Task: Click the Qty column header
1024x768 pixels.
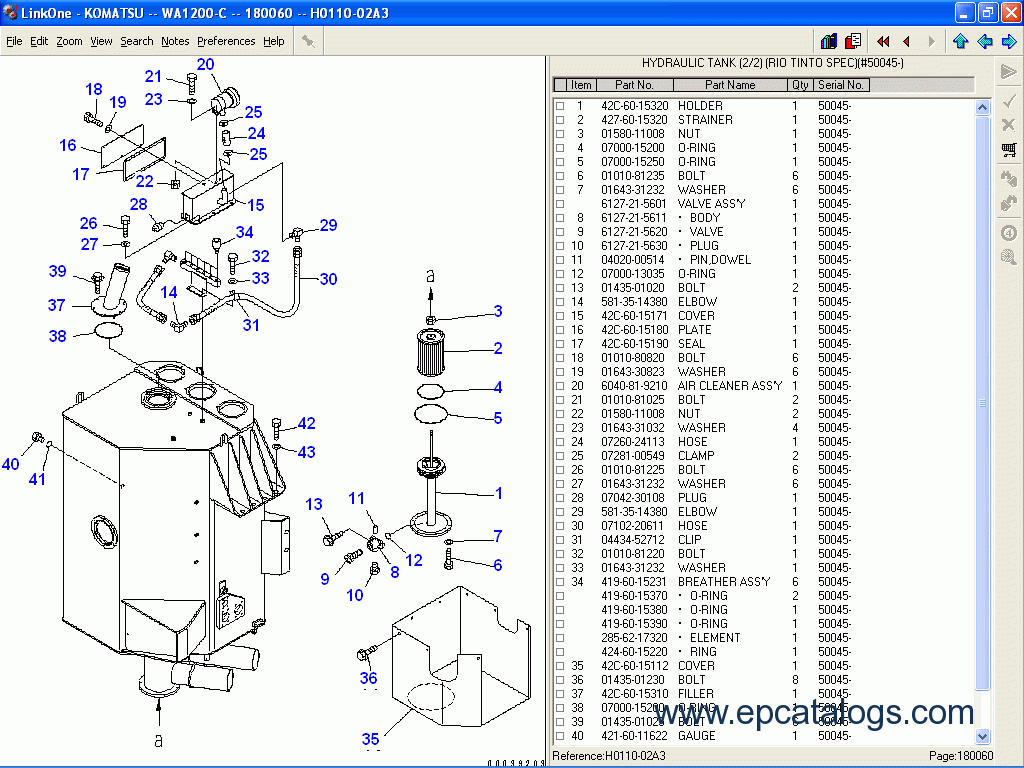Action: point(800,85)
